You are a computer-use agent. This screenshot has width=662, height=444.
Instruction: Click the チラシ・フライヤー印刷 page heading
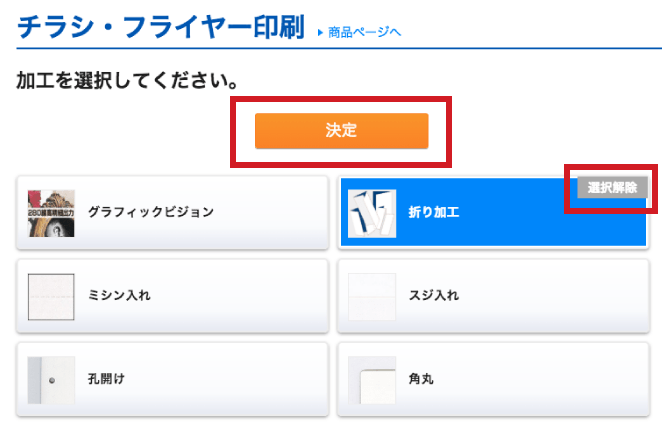[x=160, y=27]
